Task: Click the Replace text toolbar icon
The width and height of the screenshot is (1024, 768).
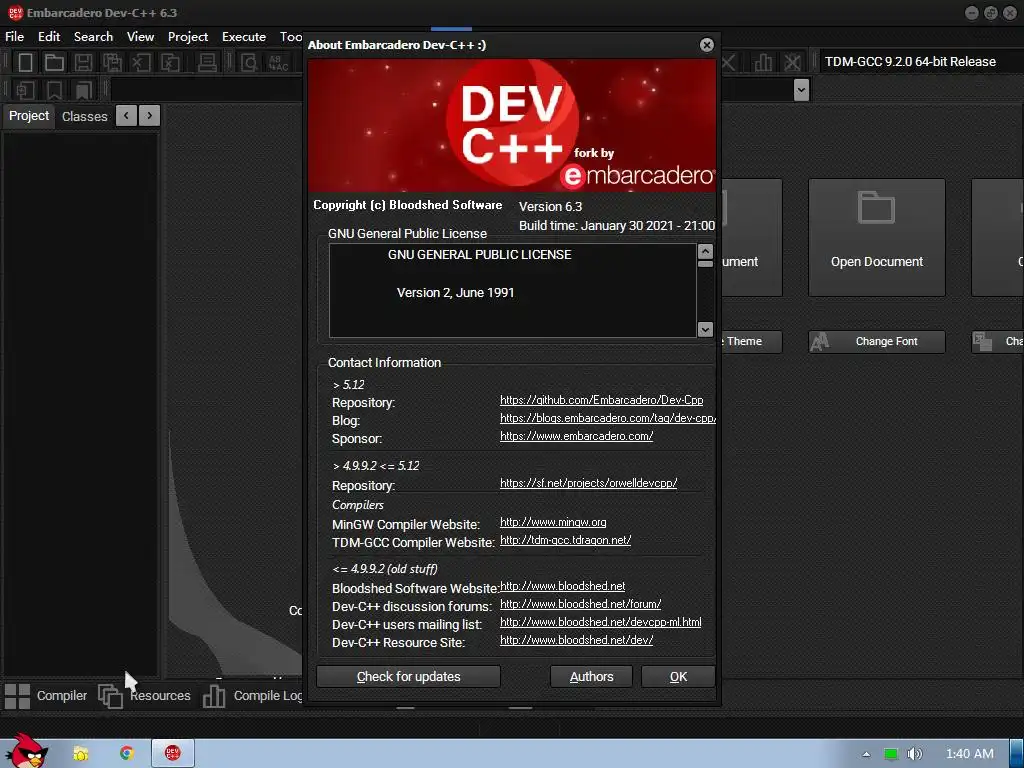Action: coord(278,63)
